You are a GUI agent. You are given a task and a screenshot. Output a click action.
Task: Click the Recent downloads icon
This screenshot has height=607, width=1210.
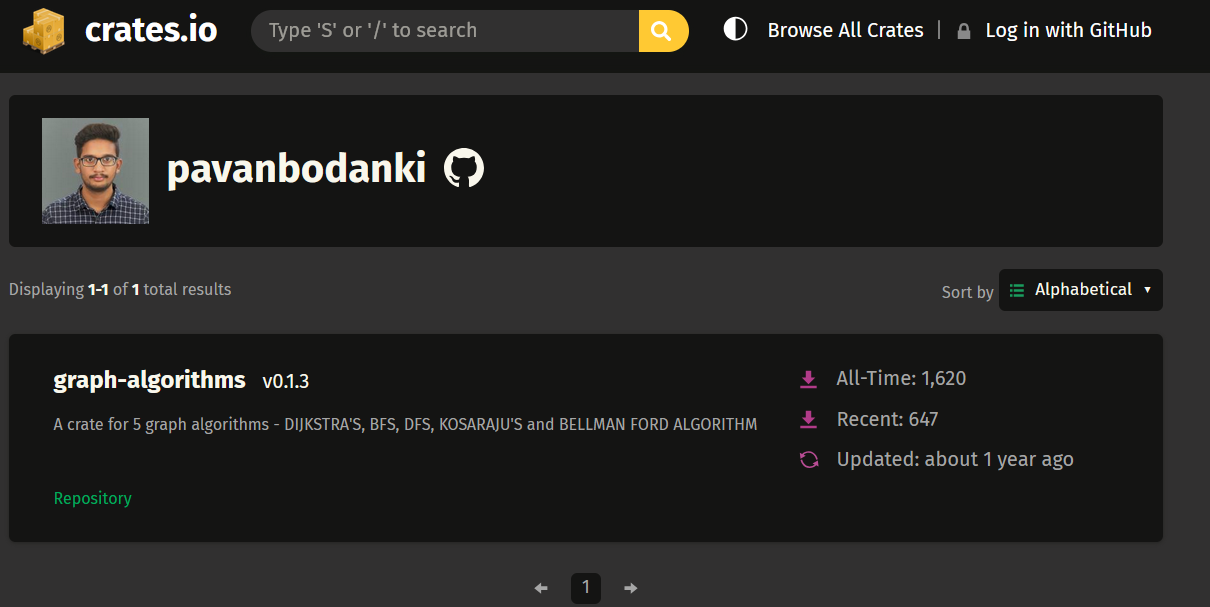tap(809, 420)
